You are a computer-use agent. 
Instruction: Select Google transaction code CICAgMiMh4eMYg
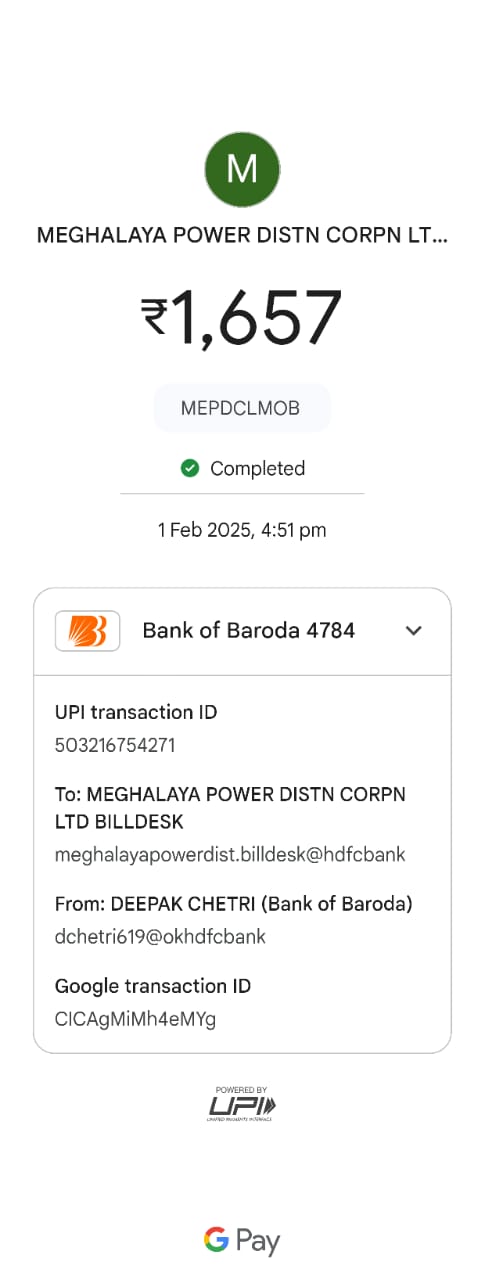pyautogui.click(x=135, y=1019)
